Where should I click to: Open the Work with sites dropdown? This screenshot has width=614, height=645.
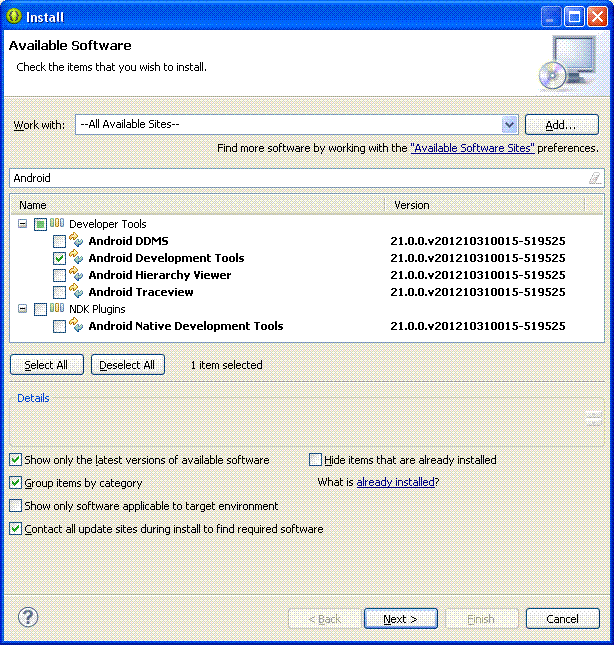[509, 124]
